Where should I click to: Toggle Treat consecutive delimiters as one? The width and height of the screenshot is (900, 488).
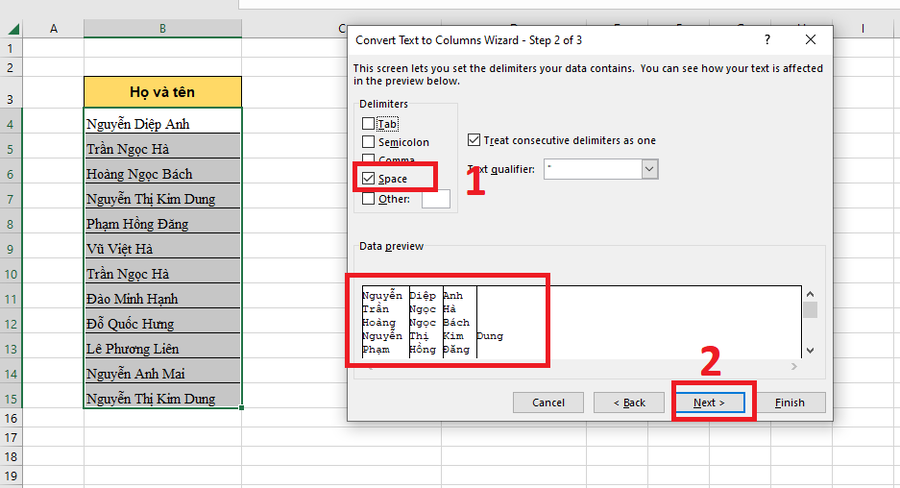point(474,140)
